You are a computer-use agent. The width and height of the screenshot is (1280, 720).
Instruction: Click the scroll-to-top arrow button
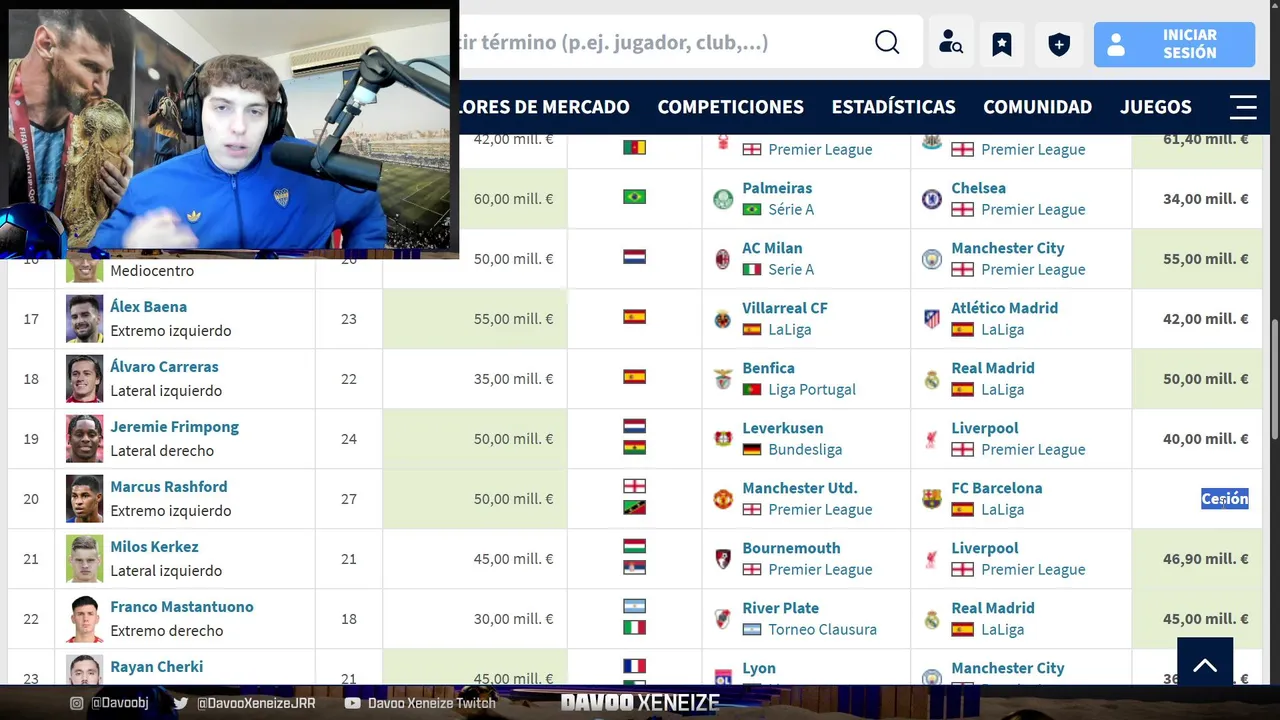pyautogui.click(x=1205, y=665)
